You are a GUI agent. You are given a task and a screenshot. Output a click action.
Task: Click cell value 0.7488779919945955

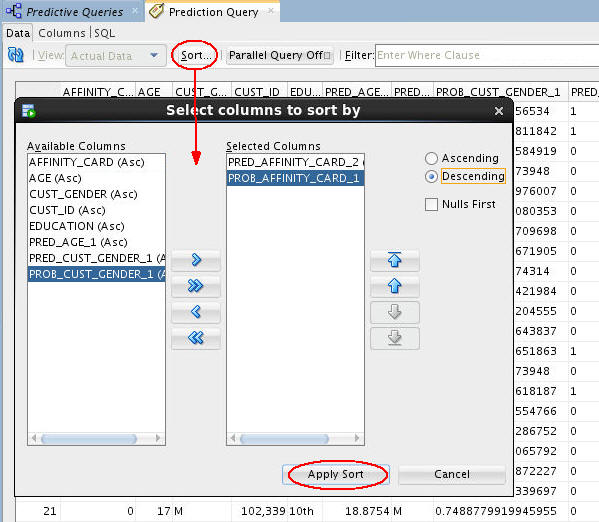[x=500, y=511]
